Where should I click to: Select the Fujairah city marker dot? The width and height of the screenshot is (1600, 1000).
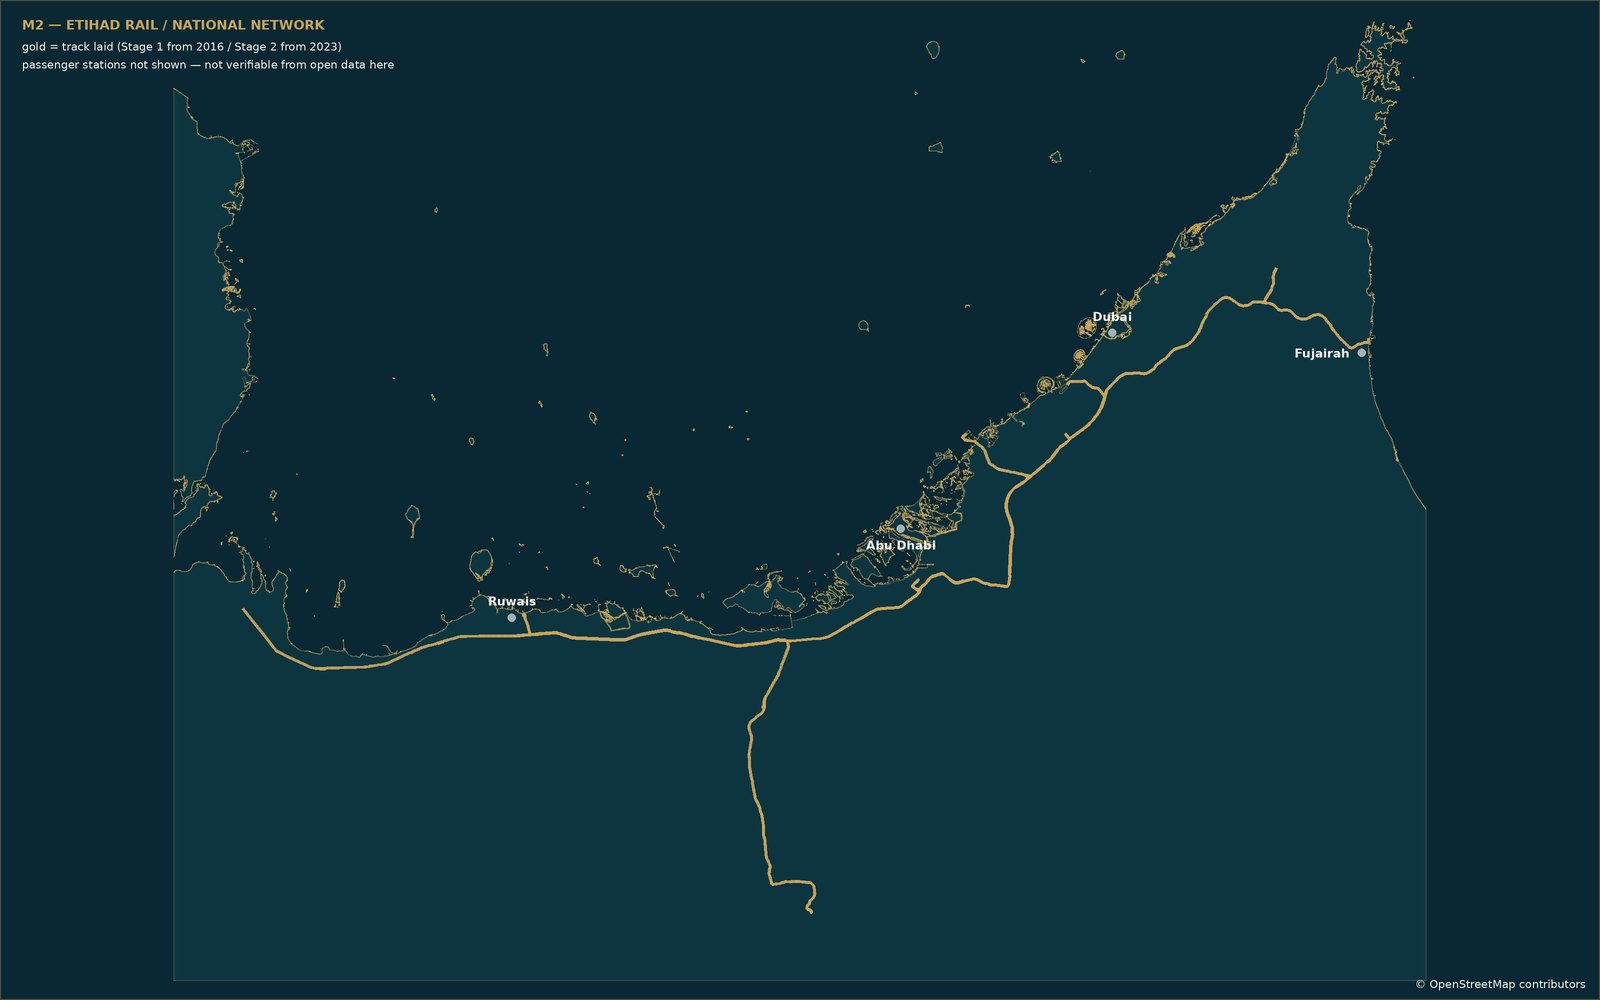point(1361,353)
